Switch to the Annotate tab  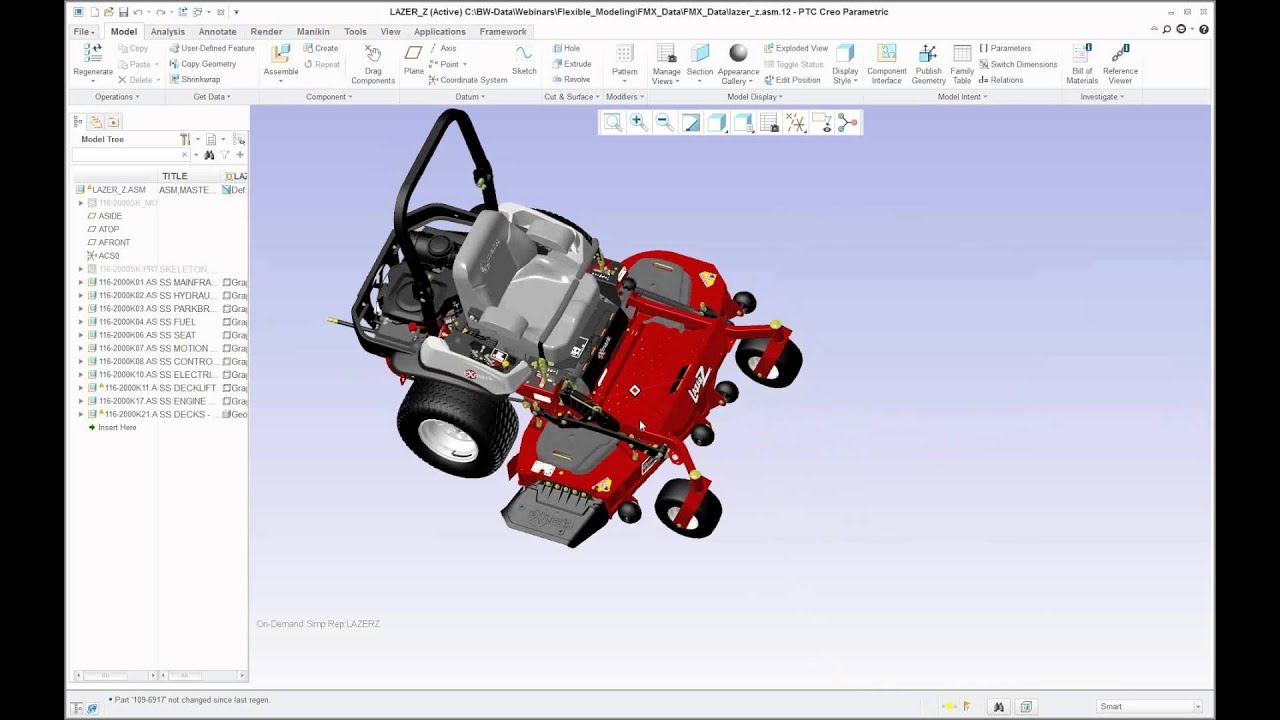[x=217, y=32]
